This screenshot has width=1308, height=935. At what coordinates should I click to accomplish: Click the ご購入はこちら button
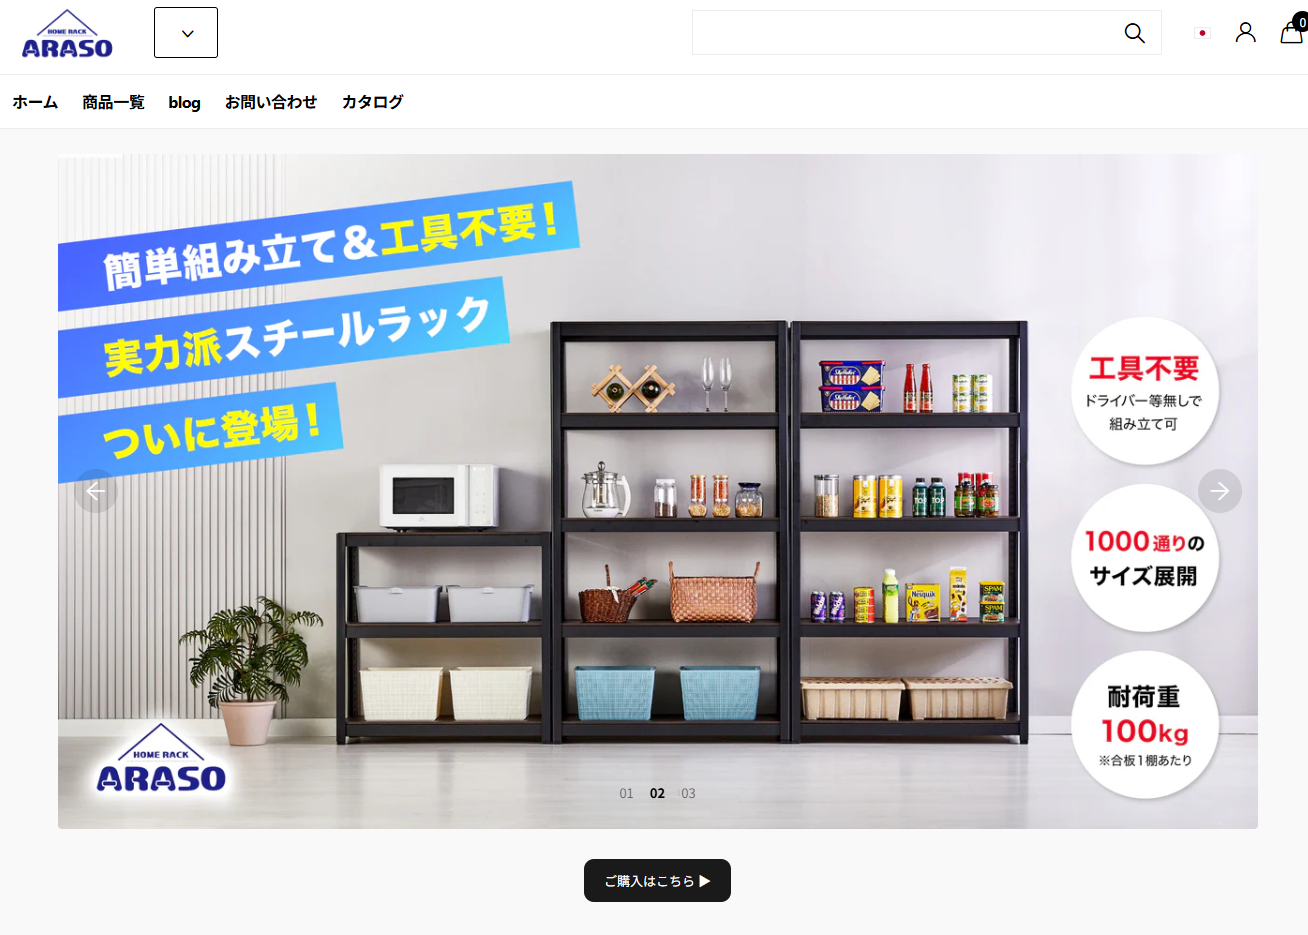[x=657, y=881]
